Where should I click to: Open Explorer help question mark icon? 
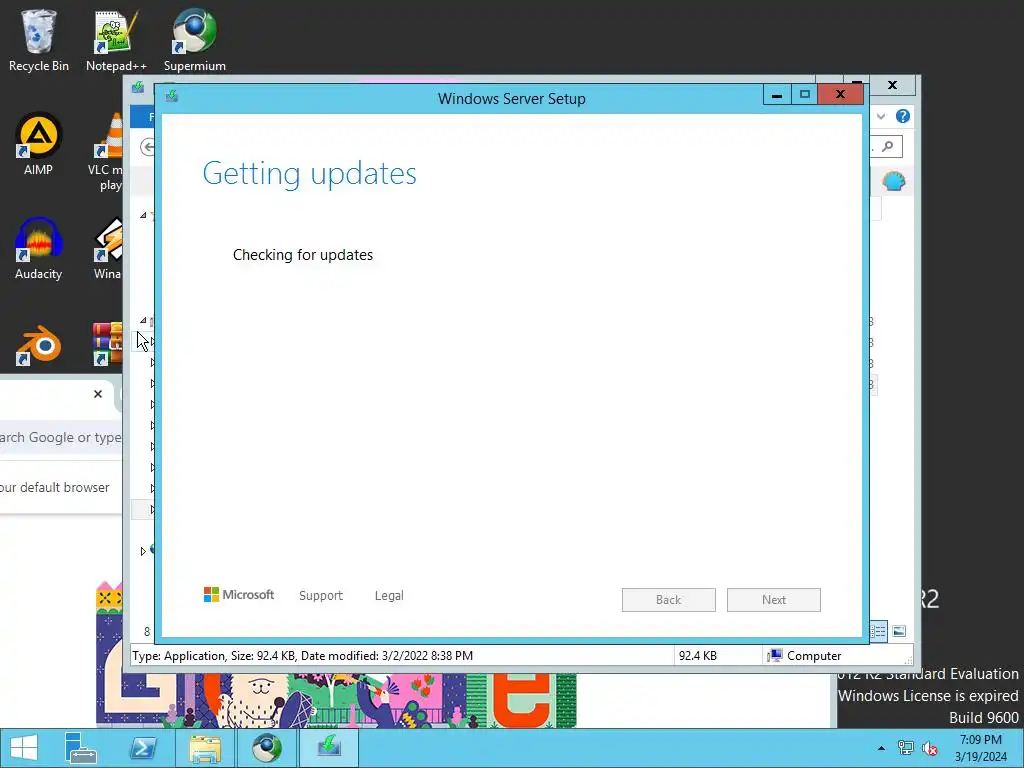[x=903, y=116]
